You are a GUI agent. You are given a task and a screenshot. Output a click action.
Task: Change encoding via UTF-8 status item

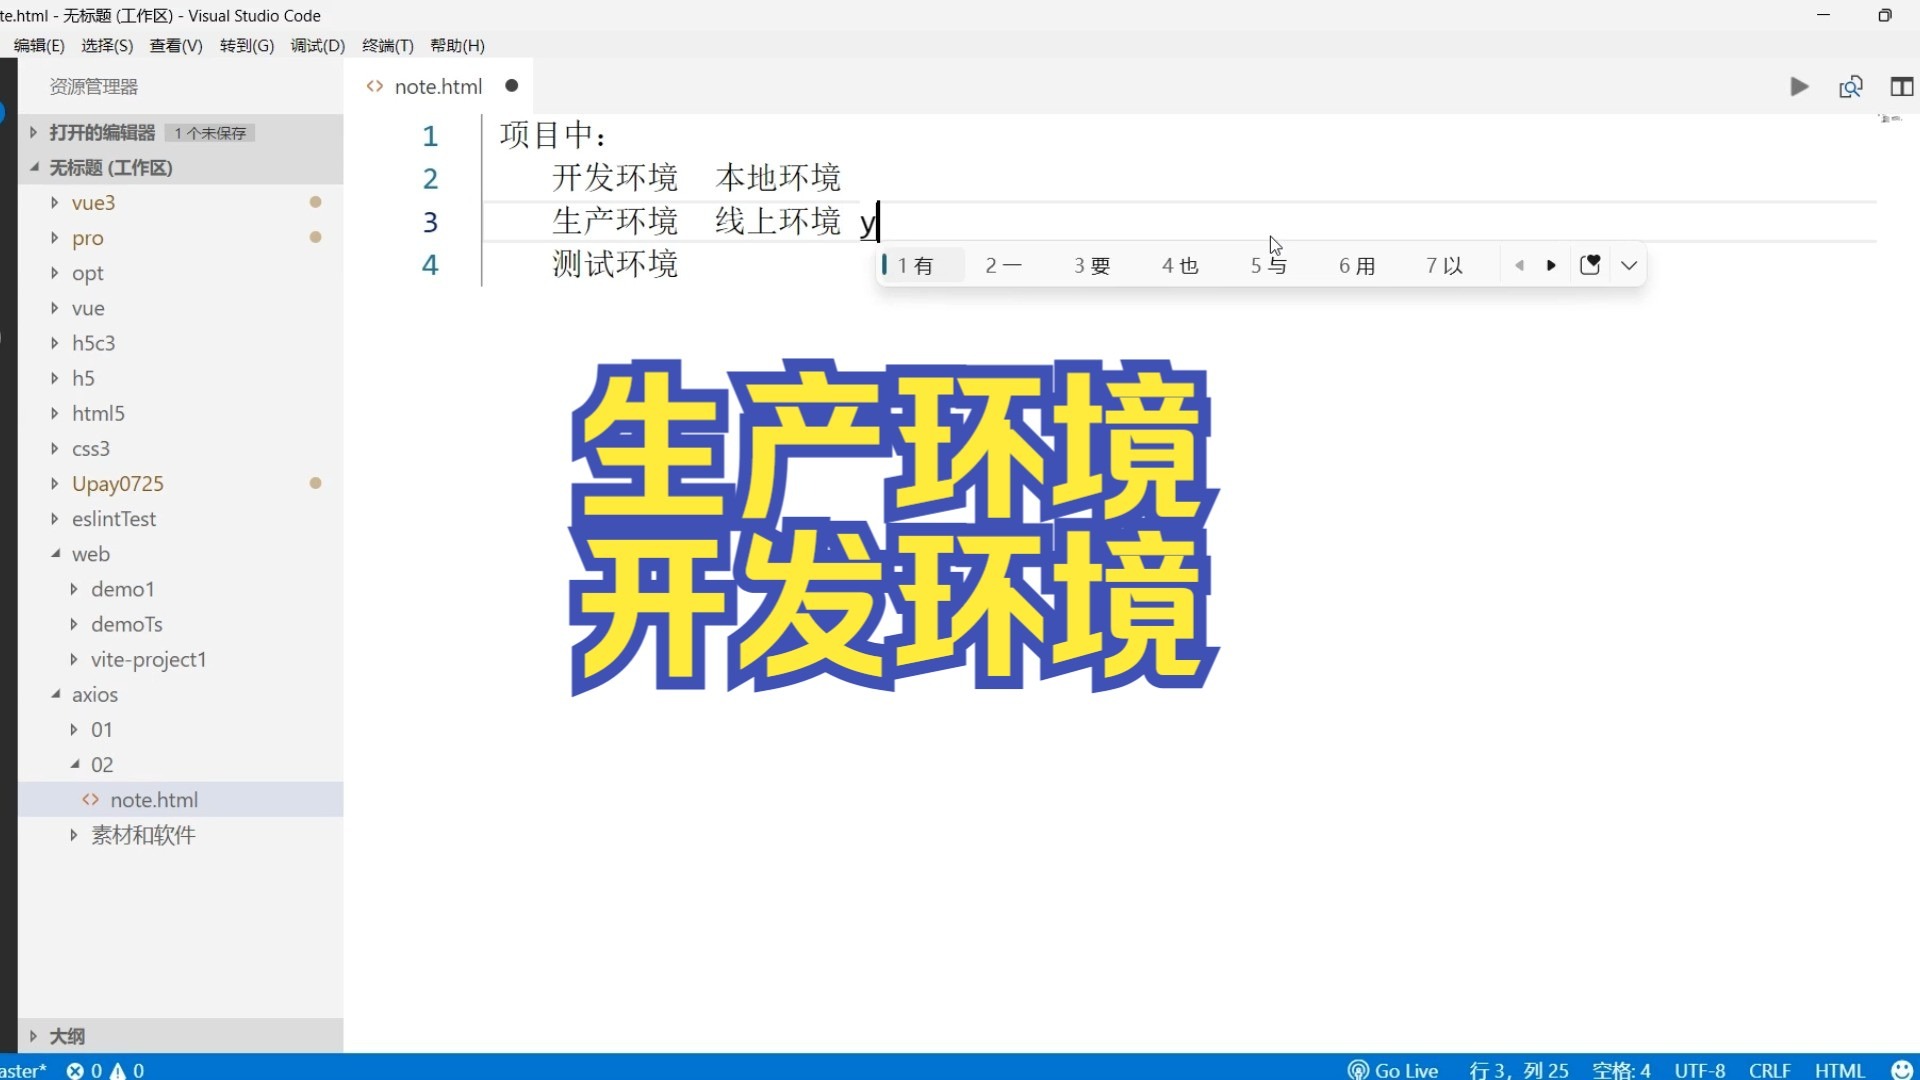[x=1700, y=1070]
